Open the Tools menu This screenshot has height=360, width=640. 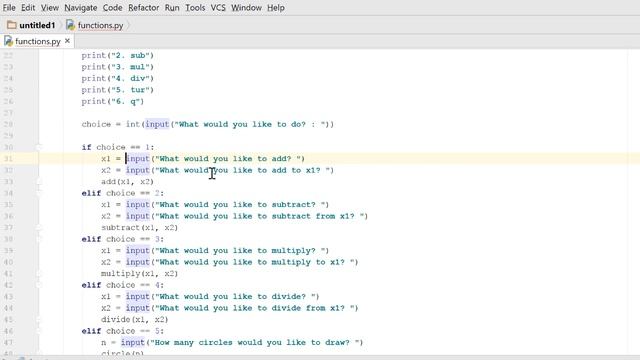point(195,8)
